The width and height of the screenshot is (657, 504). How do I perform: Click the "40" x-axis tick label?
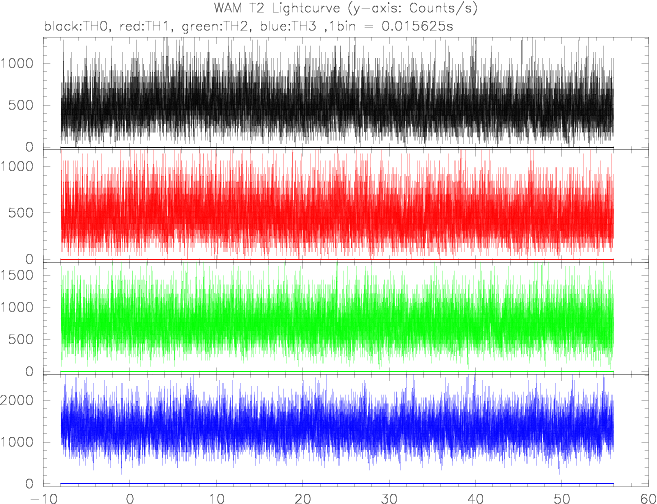click(476, 499)
